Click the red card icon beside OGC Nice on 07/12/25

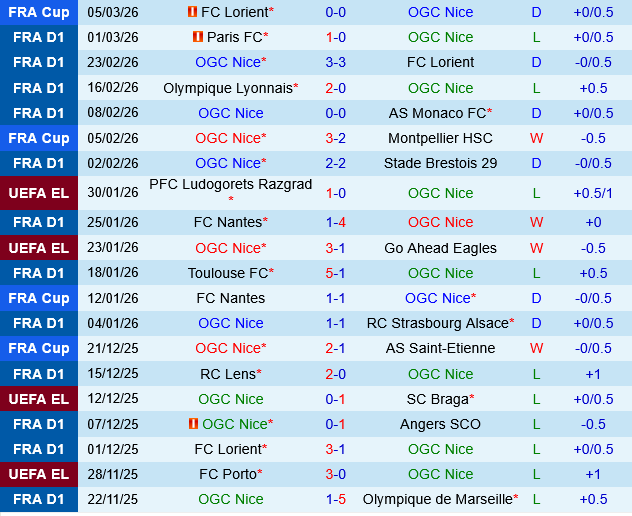[x=193, y=423]
